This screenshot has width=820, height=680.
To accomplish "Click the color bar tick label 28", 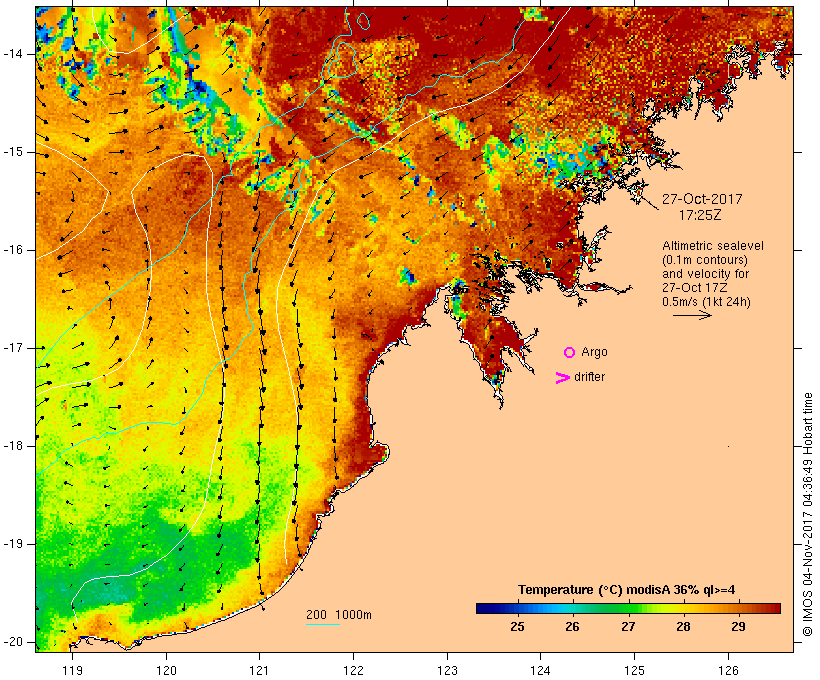I will [x=683, y=627].
